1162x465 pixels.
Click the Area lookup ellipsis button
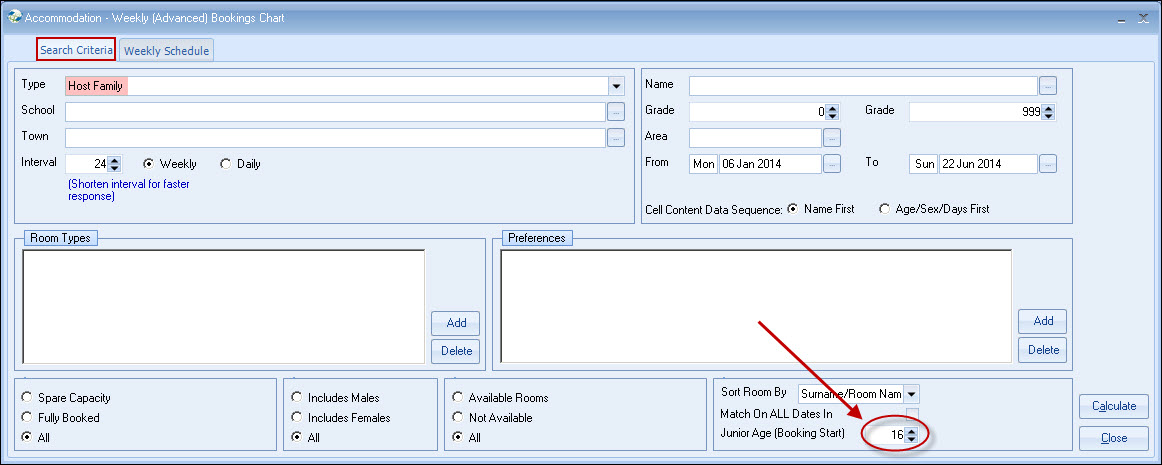click(x=832, y=138)
